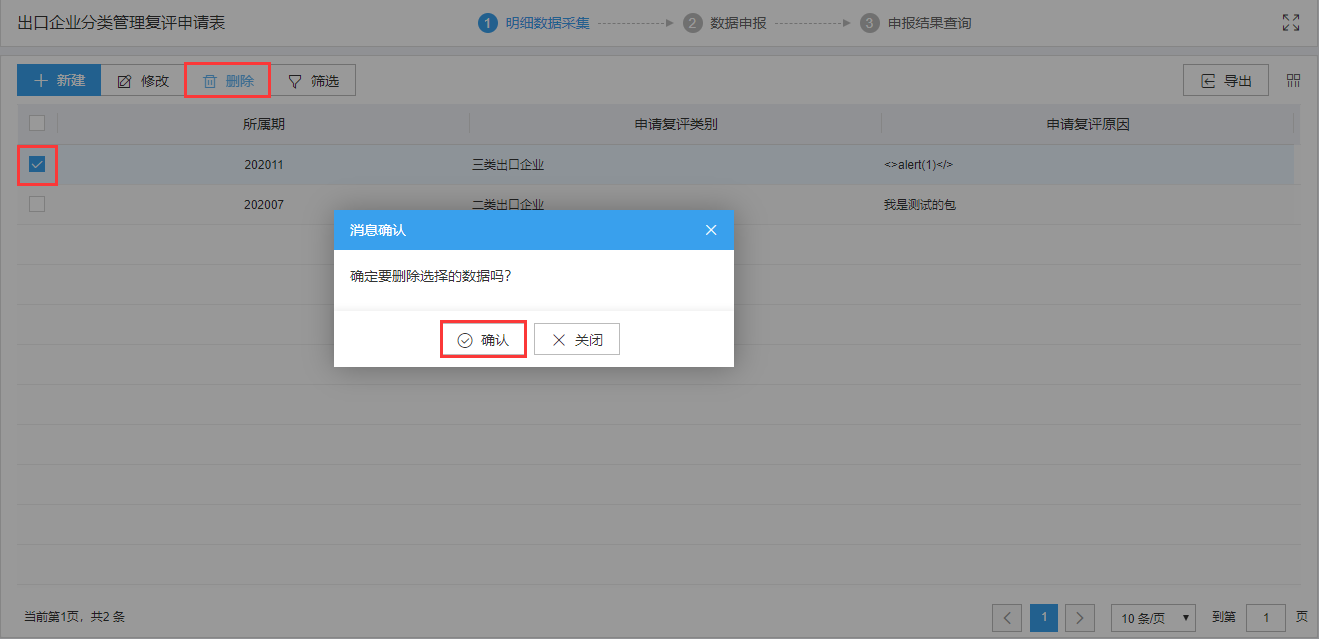Click the go-to-page number input
The width and height of the screenshot is (1319, 639).
click(x=1266, y=618)
